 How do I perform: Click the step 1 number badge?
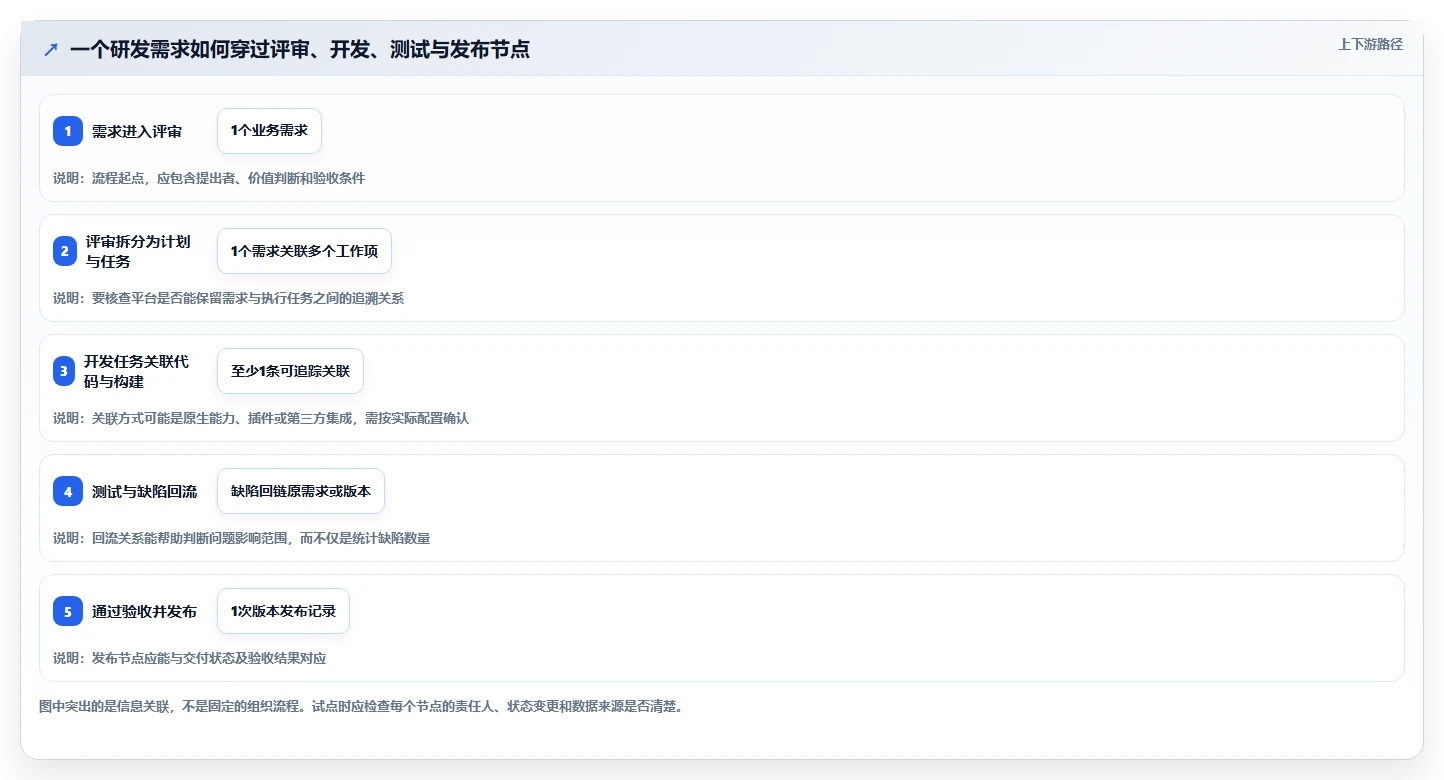[68, 131]
